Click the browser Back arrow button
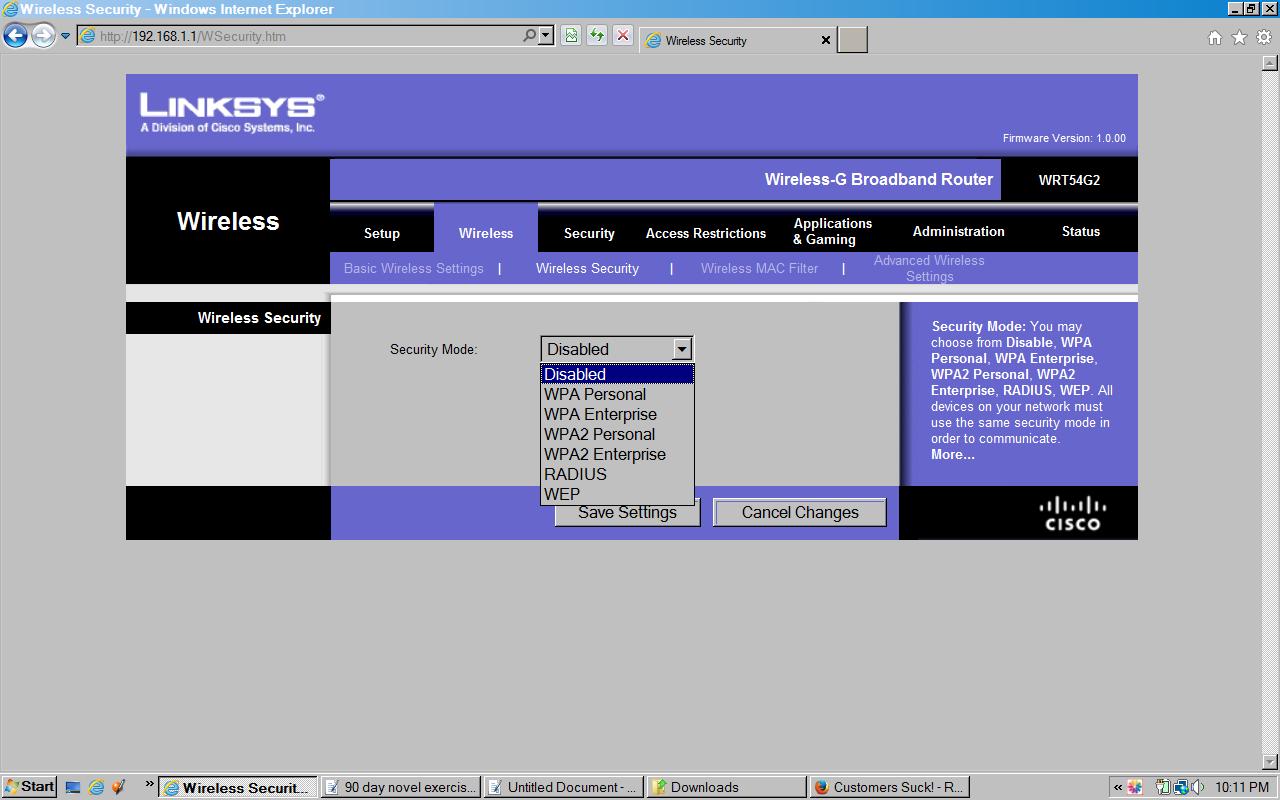 coord(15,36)
